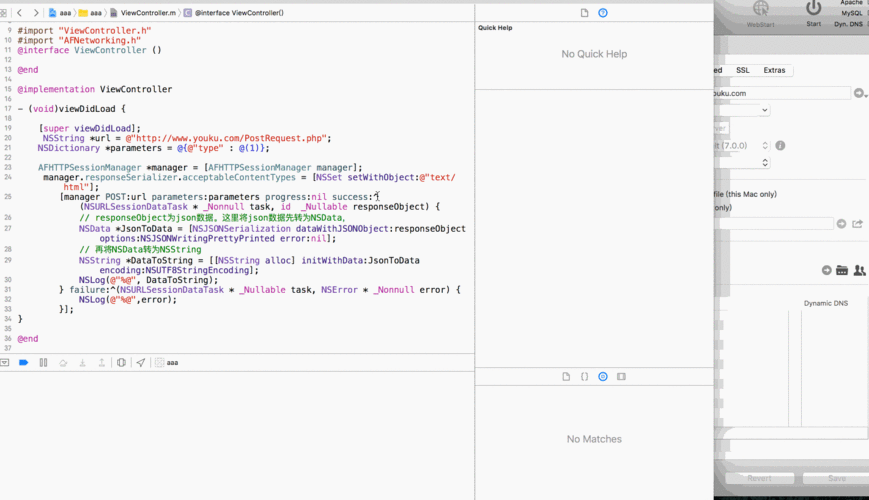Go back in editor navigation history
Screen dimensions: 869x500
pos(19,13)
